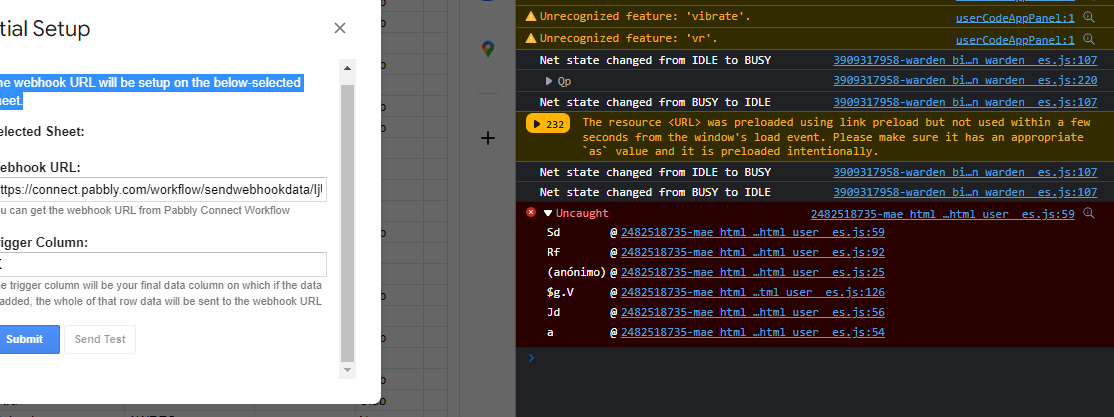Expand the Qp console object
The height and width of the screenshot is (417, 1114).
(549, 81)
